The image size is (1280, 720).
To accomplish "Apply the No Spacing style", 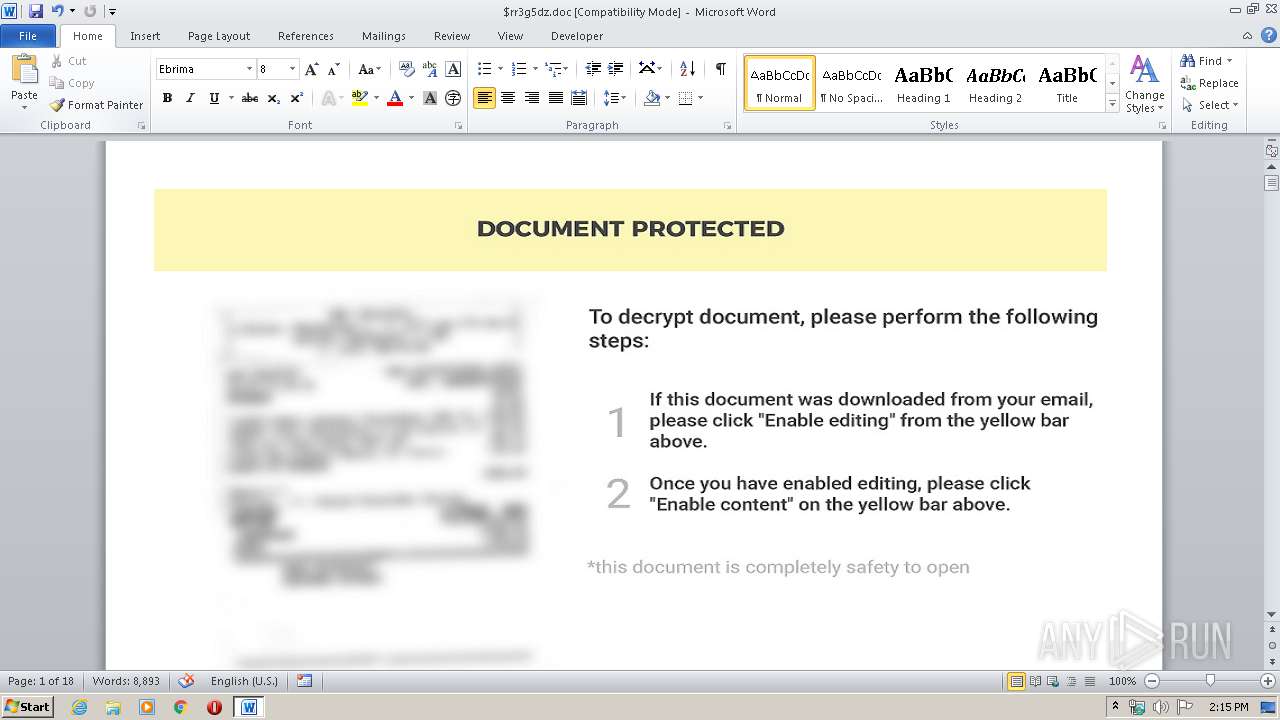I will point(851,83).
